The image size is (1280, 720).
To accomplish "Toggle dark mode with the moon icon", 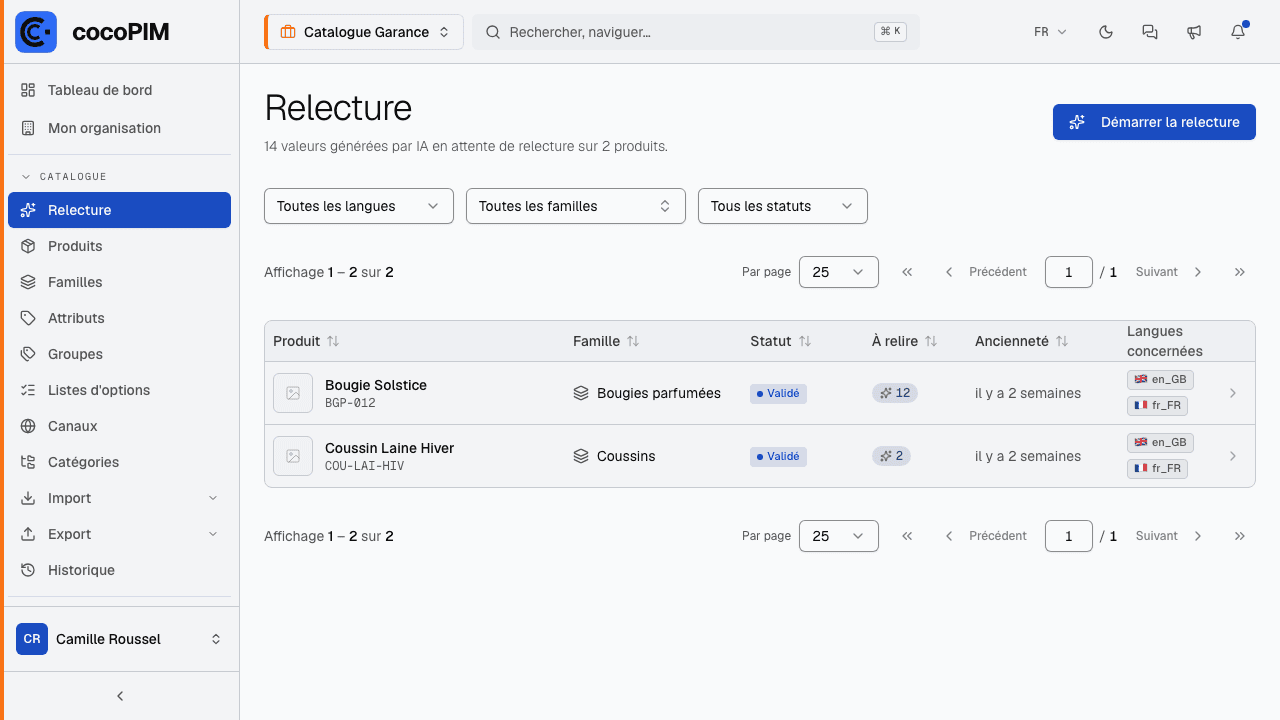I will pos(1106,32).
